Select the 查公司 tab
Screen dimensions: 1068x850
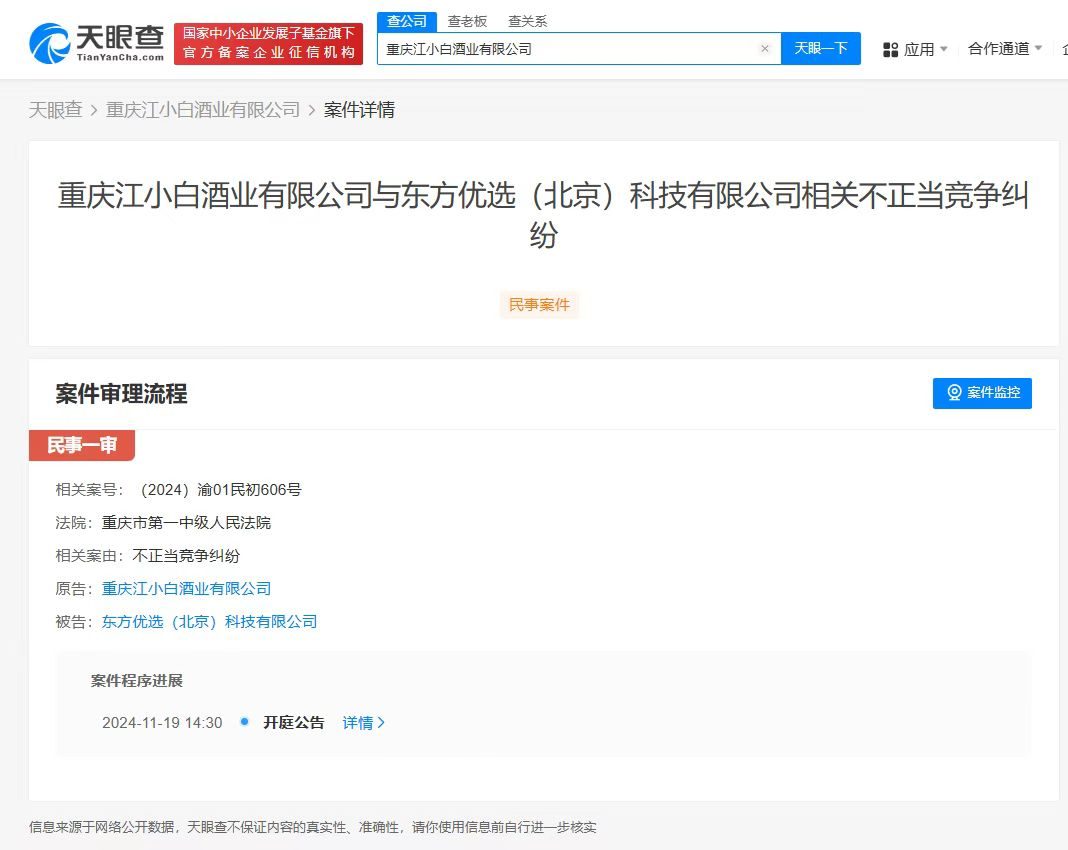[406, 20]
